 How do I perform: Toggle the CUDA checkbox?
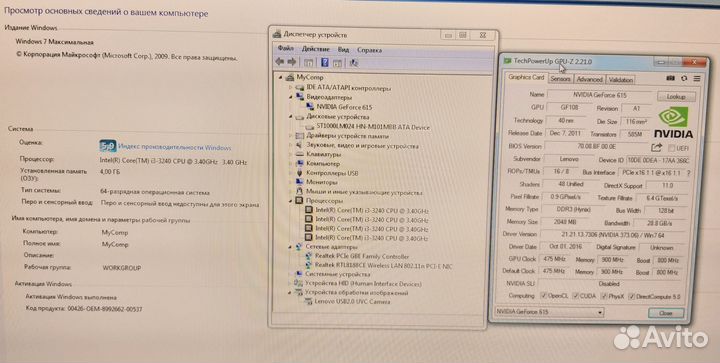click(x=577, y=296)
